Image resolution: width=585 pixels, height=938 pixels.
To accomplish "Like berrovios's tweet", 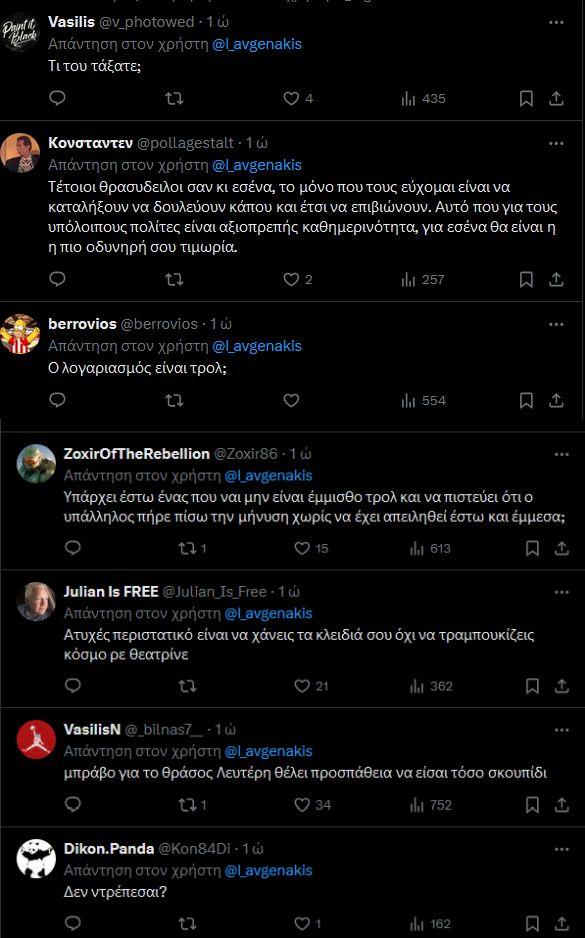I will click(x=291, y=400).
